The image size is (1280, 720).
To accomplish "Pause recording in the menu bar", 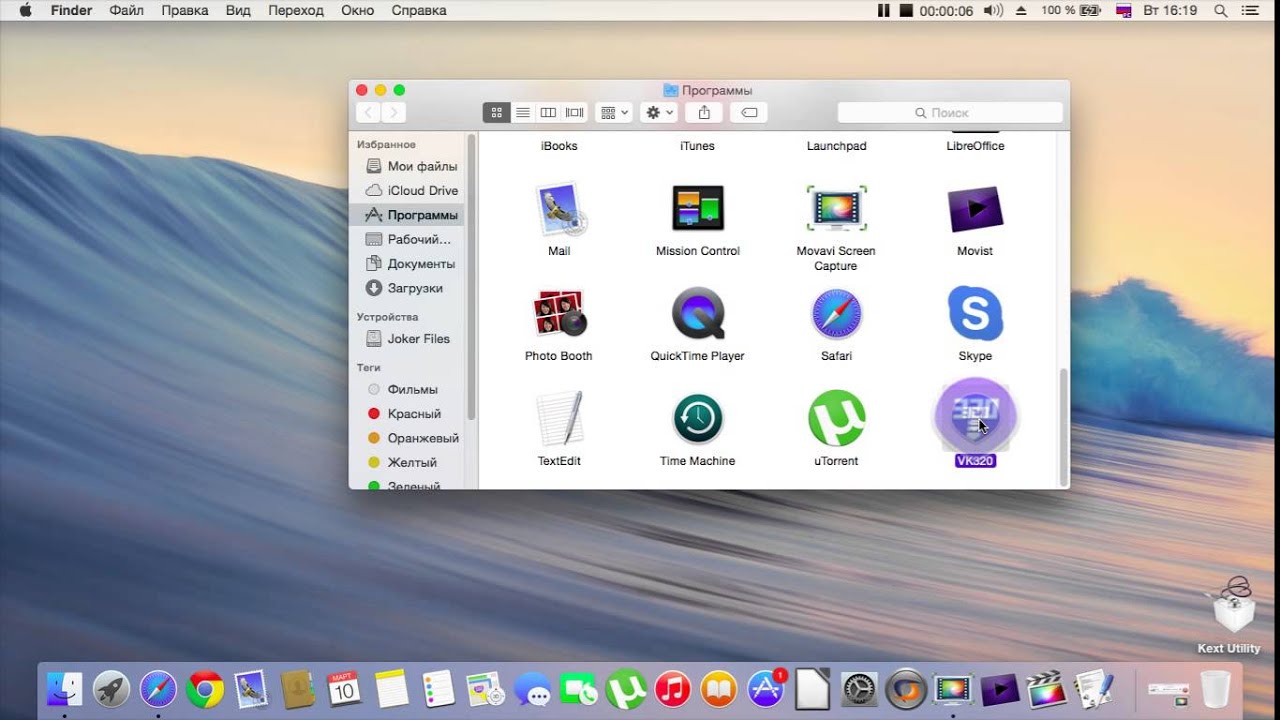I will tap(883, 11).
